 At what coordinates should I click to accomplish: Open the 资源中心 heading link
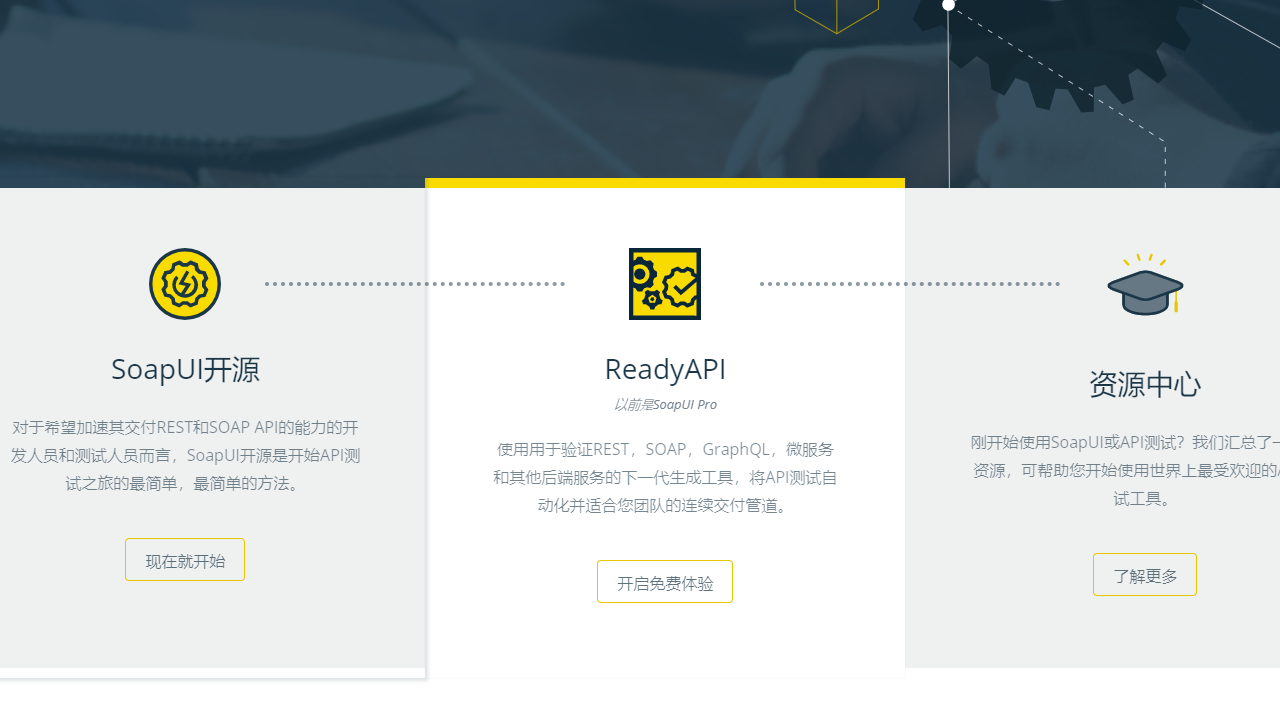tap(1145, 384)
